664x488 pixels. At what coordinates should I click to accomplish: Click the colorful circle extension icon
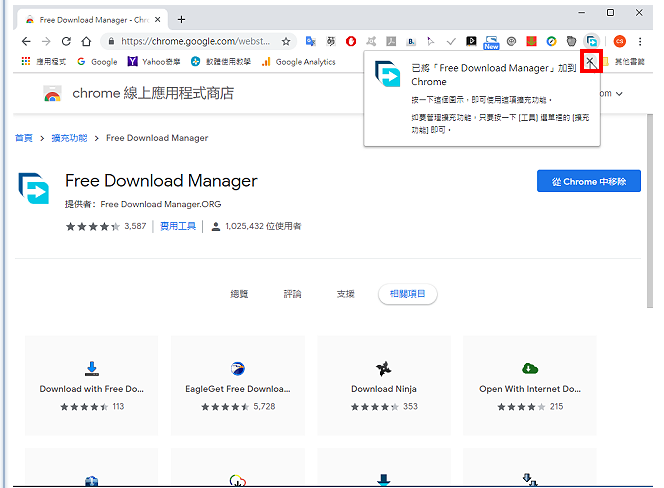(x=551, y=41)
